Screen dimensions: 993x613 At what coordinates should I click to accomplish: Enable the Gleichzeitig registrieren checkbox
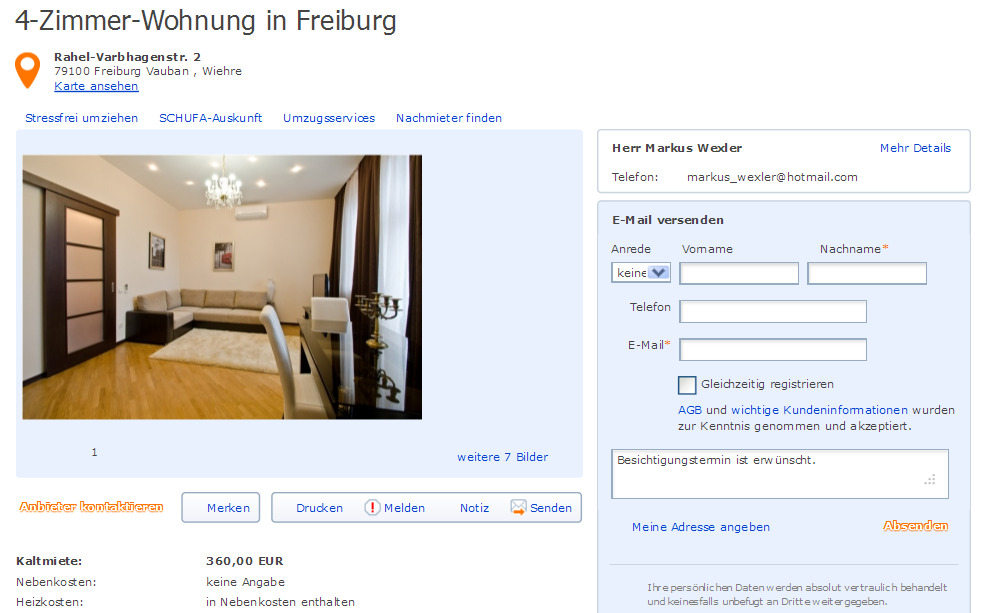[686, 384]
